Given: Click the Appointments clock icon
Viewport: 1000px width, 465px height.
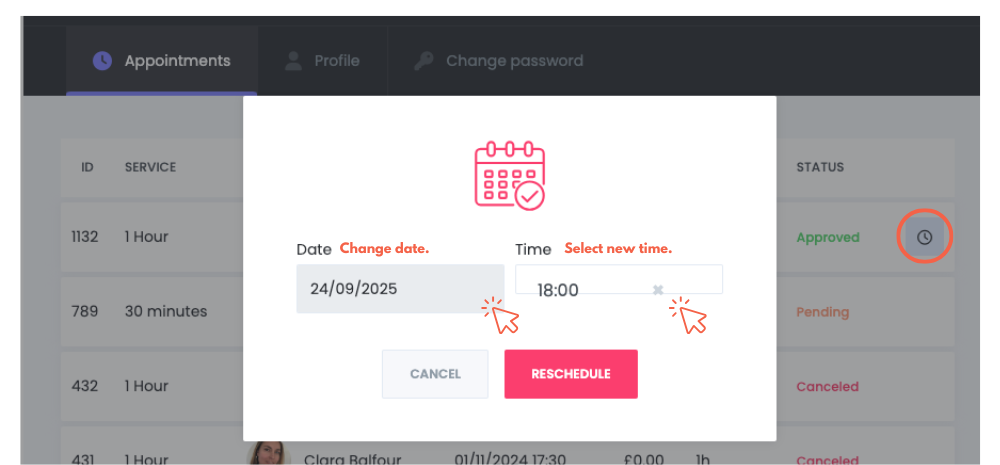Looking at the screenshot, I should pos(102,61).
